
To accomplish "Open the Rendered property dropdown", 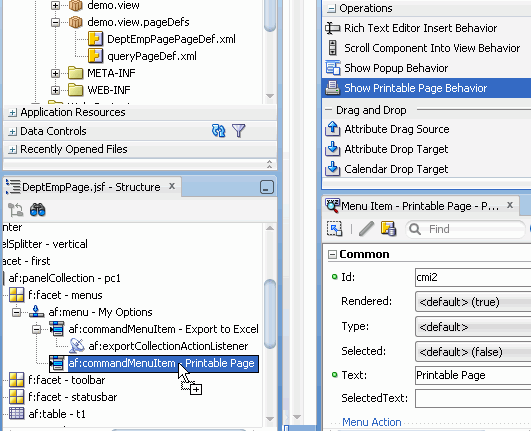I will coord(473,302).
